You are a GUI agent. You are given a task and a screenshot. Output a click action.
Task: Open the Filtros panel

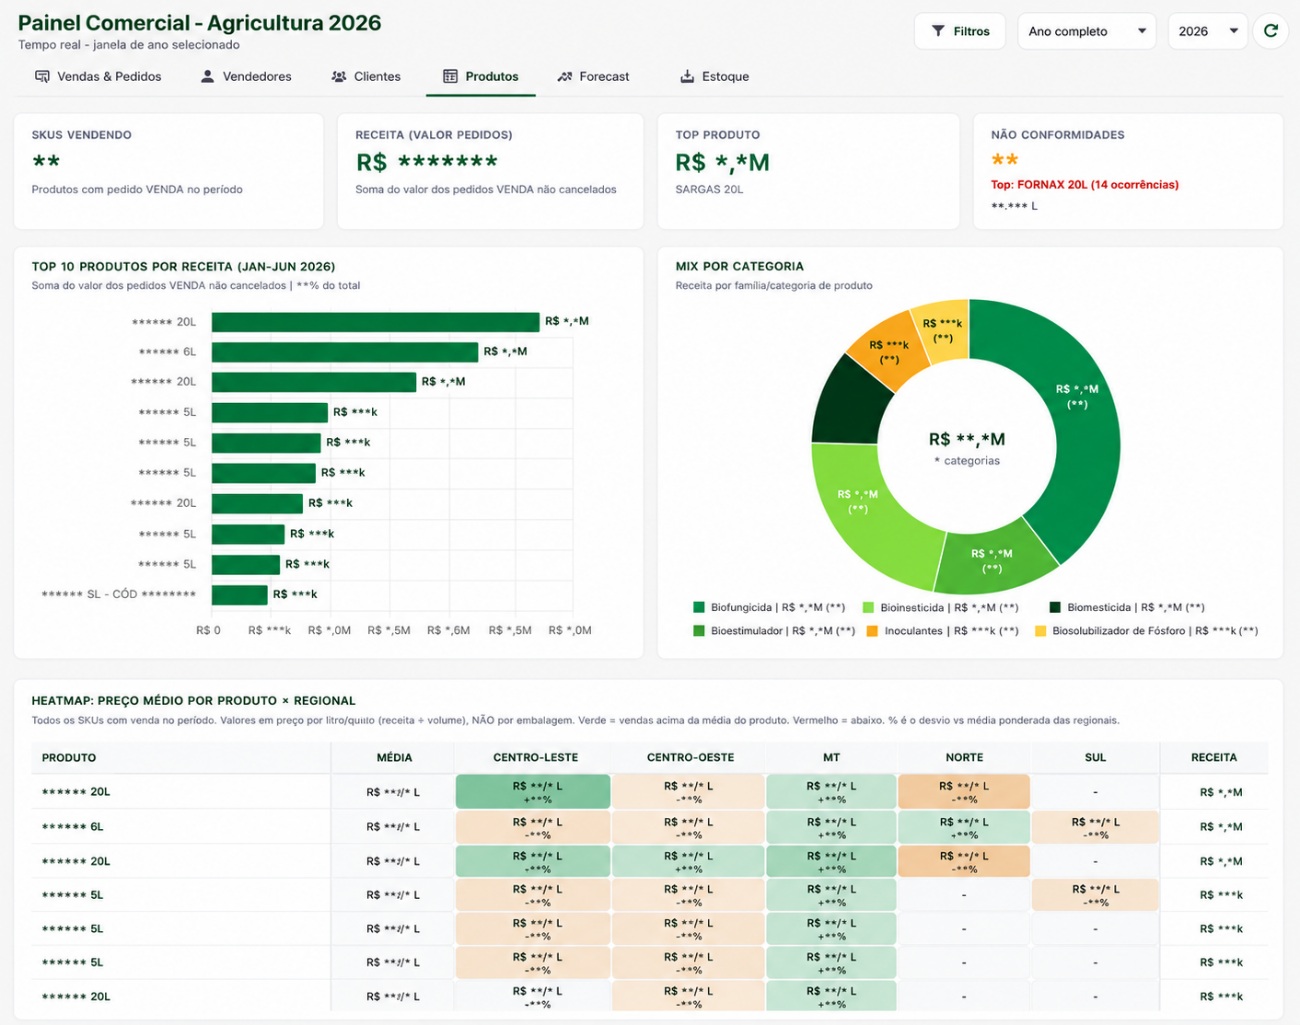(x=960, y=31)
